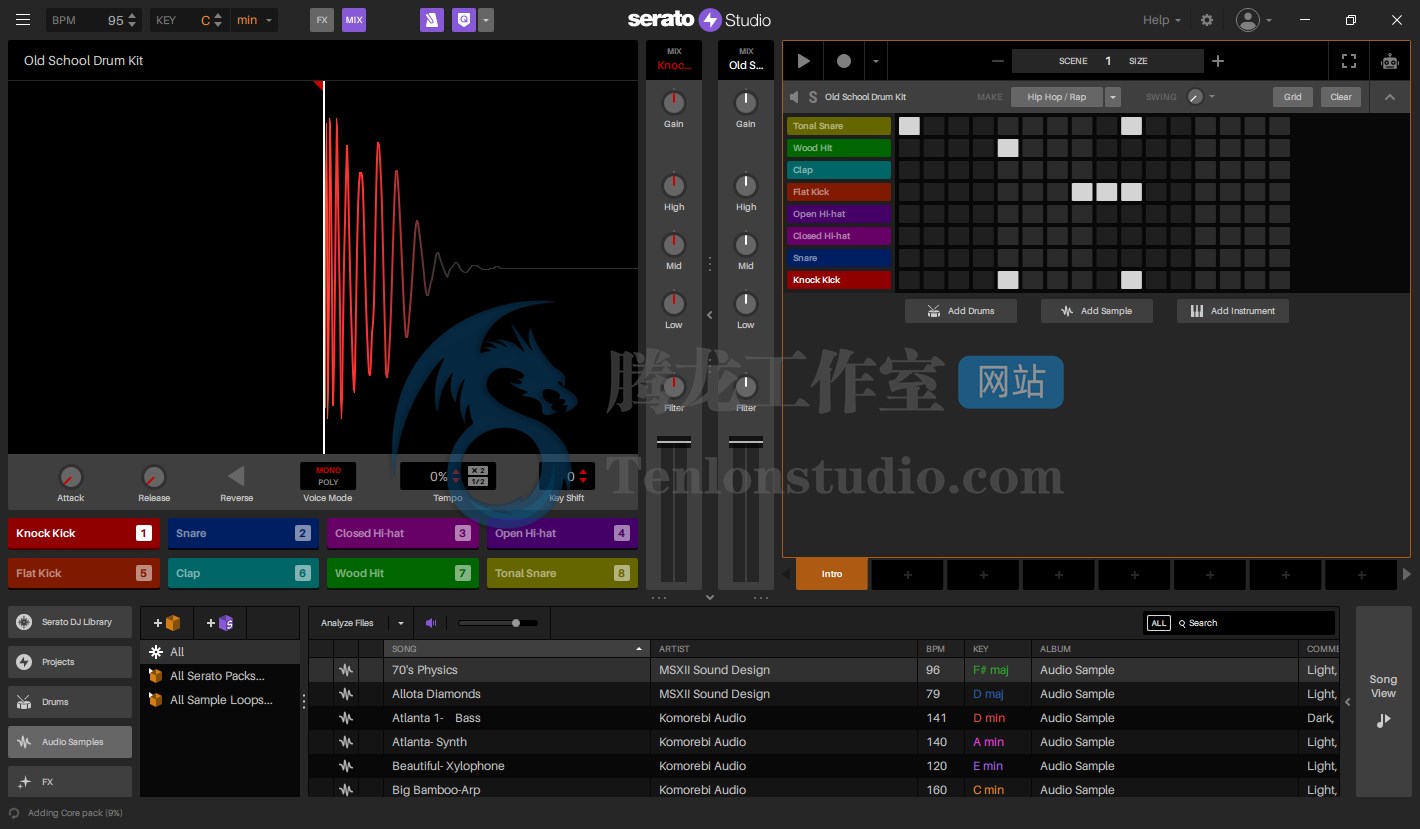Switch Voice Mode Mono/Poly
1420x829 pixels.
click(328, 476)
